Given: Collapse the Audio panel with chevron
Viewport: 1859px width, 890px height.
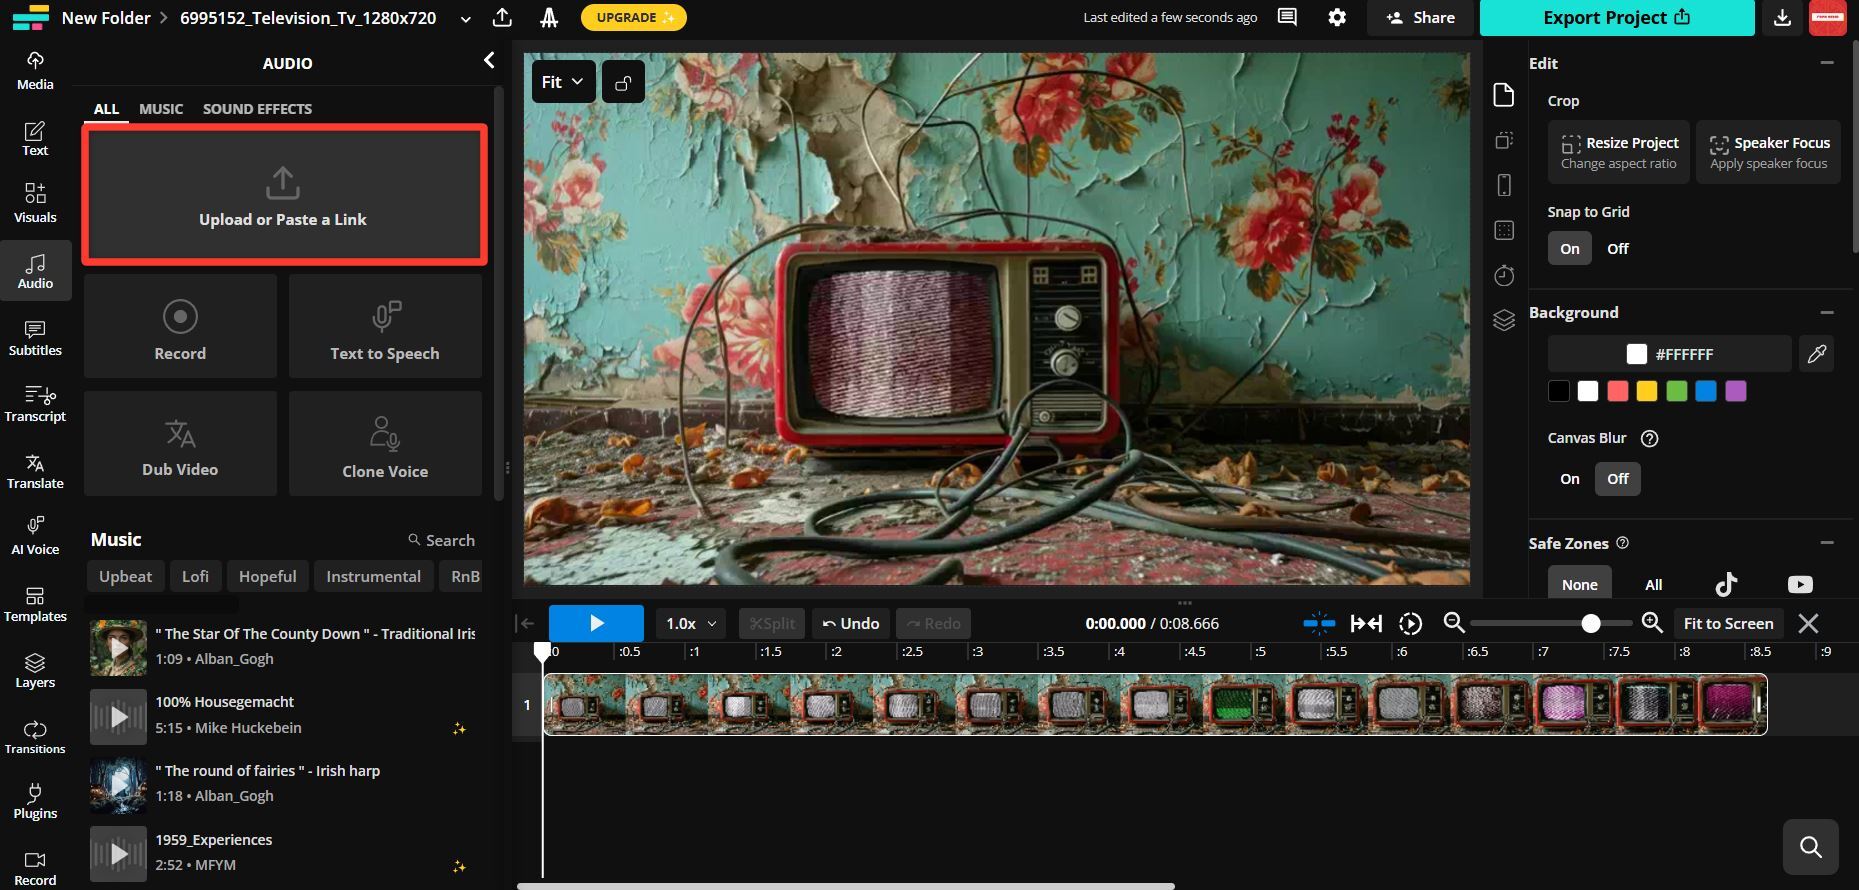Looking at the screenshot, I should 489,61.
